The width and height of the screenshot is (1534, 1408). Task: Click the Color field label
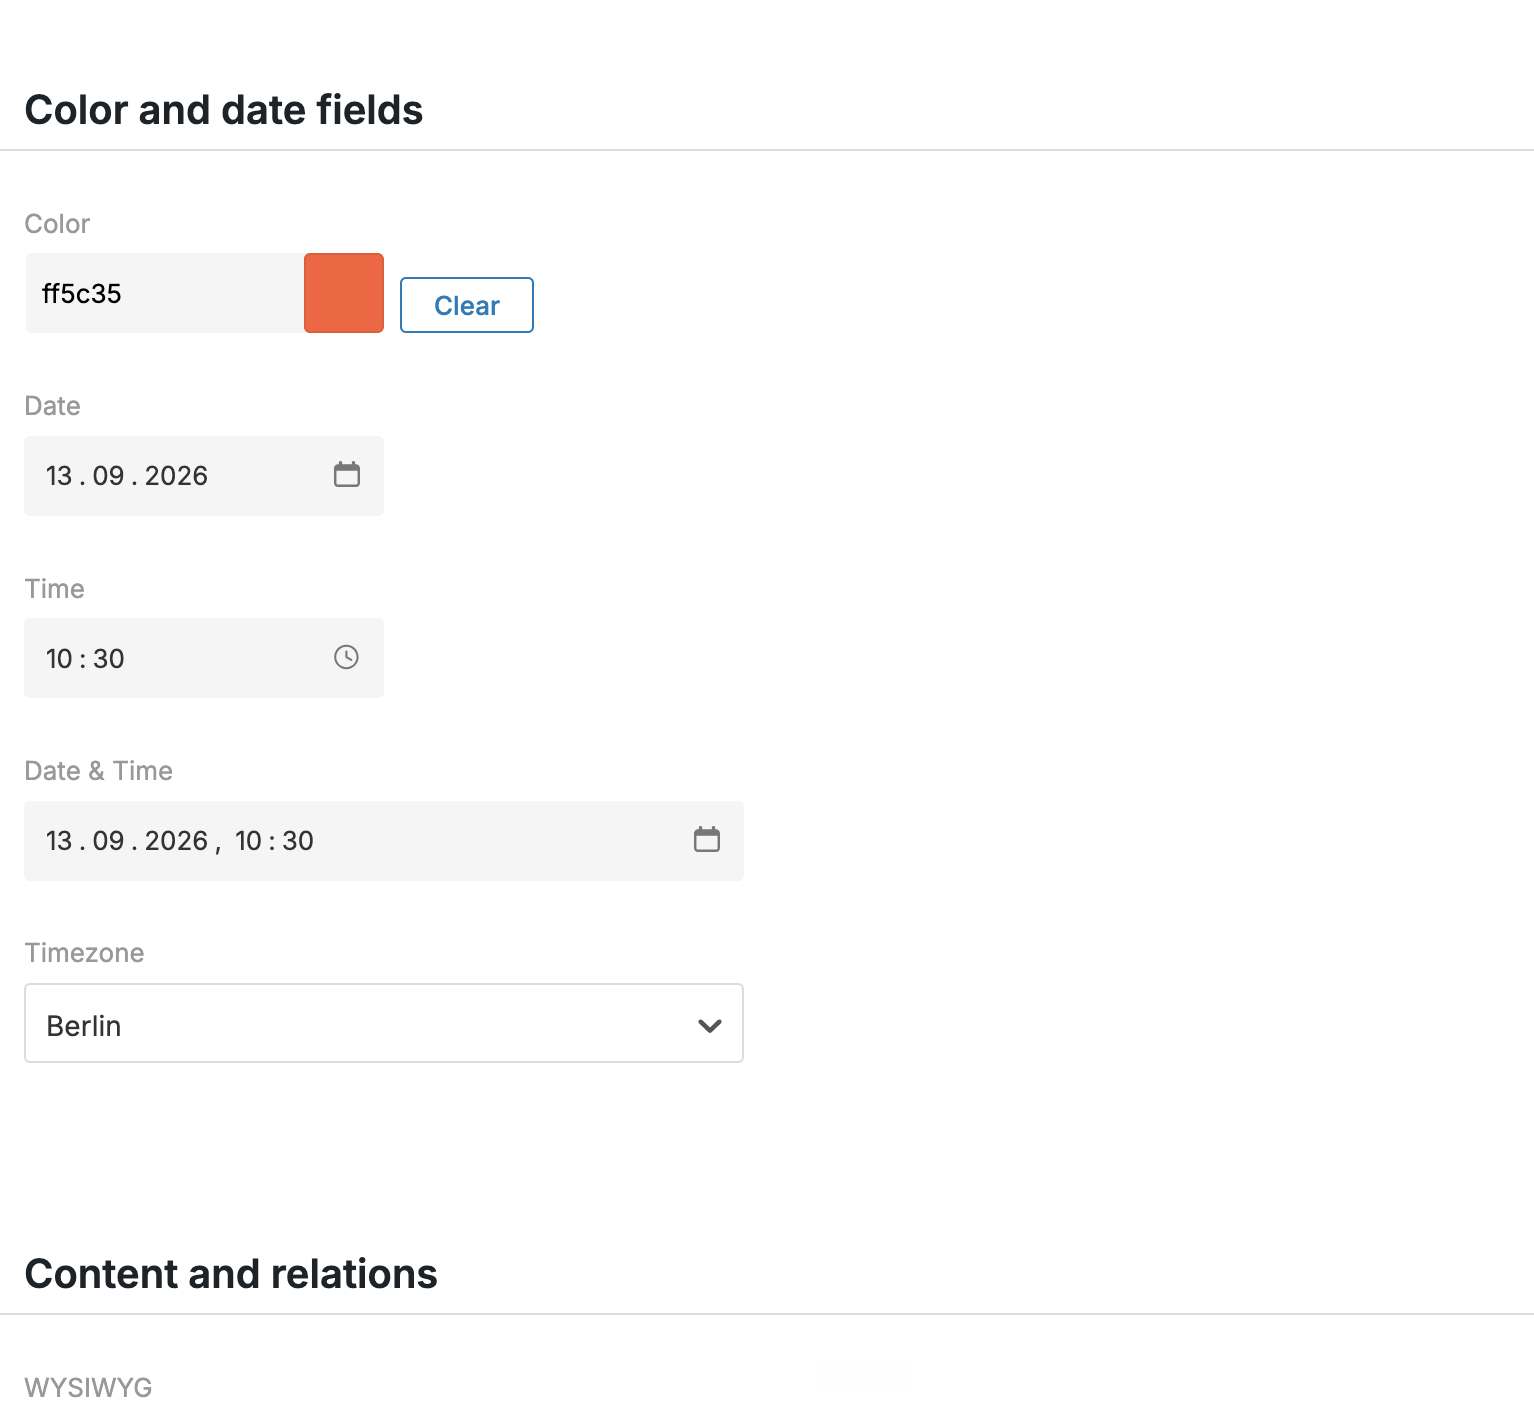(57, 224)
